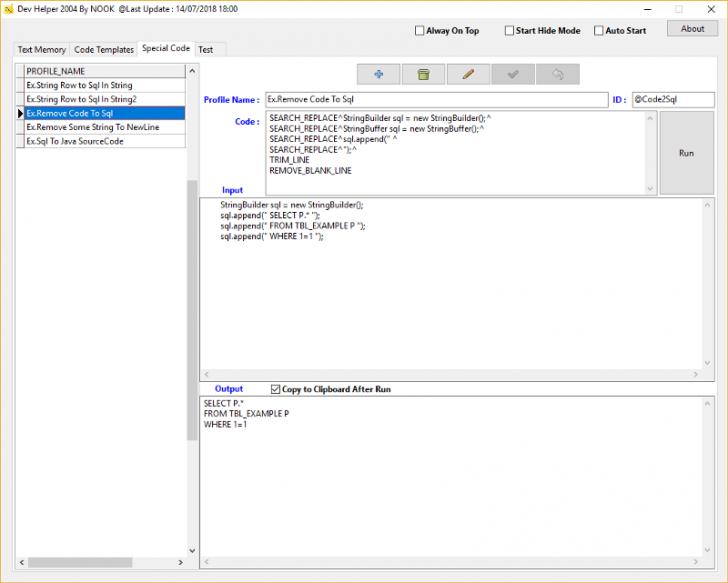Click the grey undo arrow icon
This screenshot has width=728, height=583.
558,74
